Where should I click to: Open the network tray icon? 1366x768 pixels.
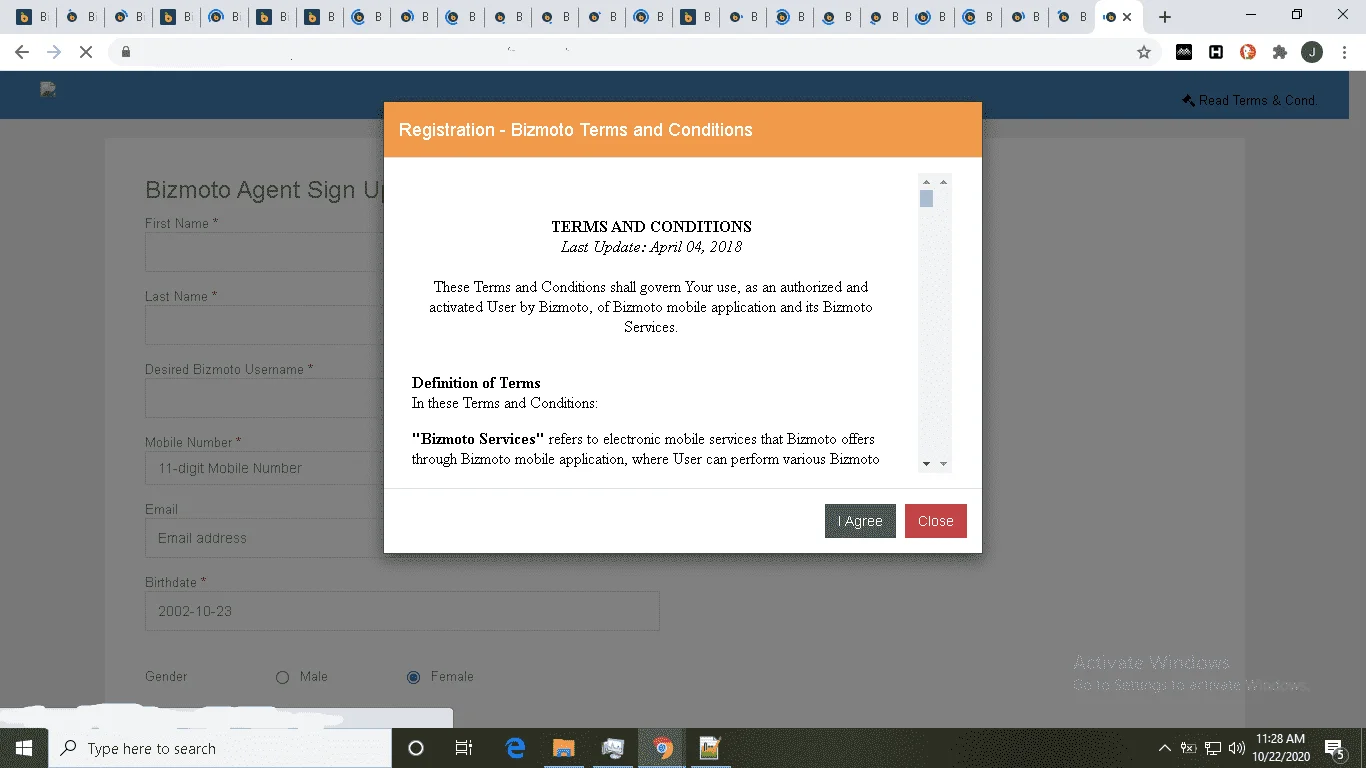tap(1212, 748)
